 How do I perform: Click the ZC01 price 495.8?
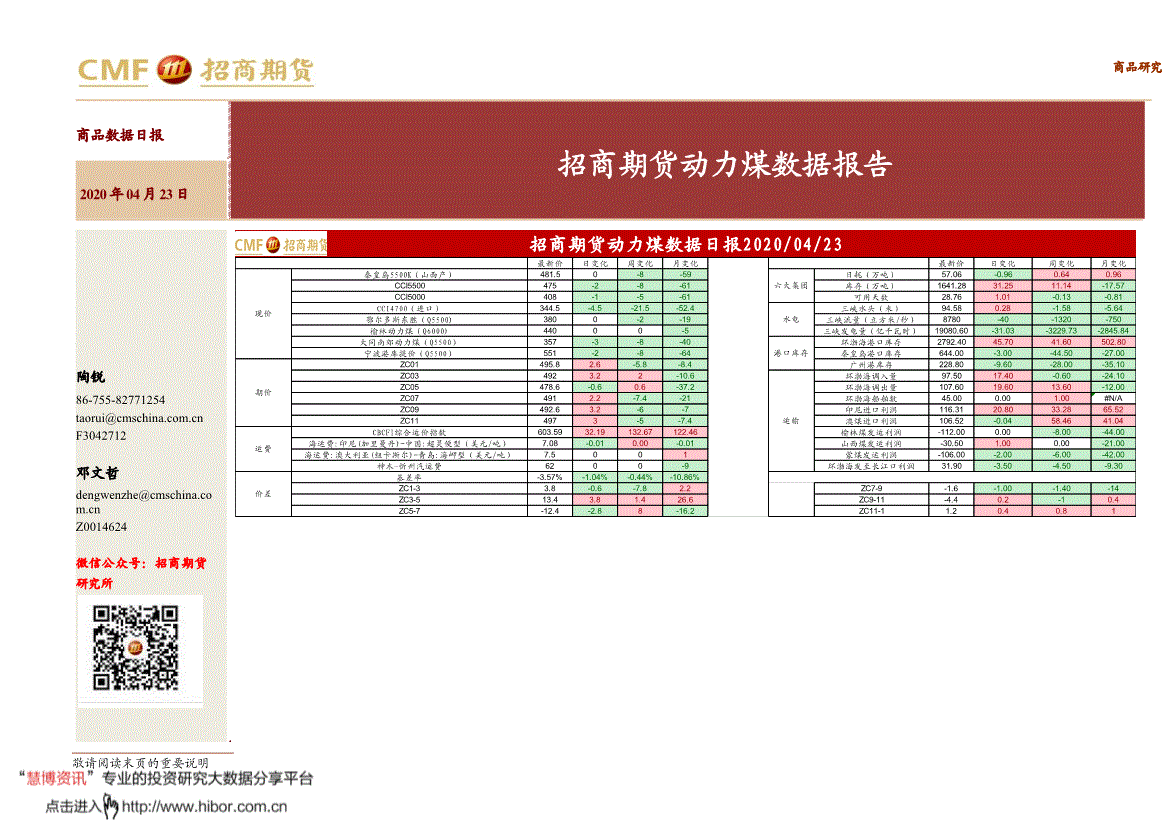pos(549,365)
